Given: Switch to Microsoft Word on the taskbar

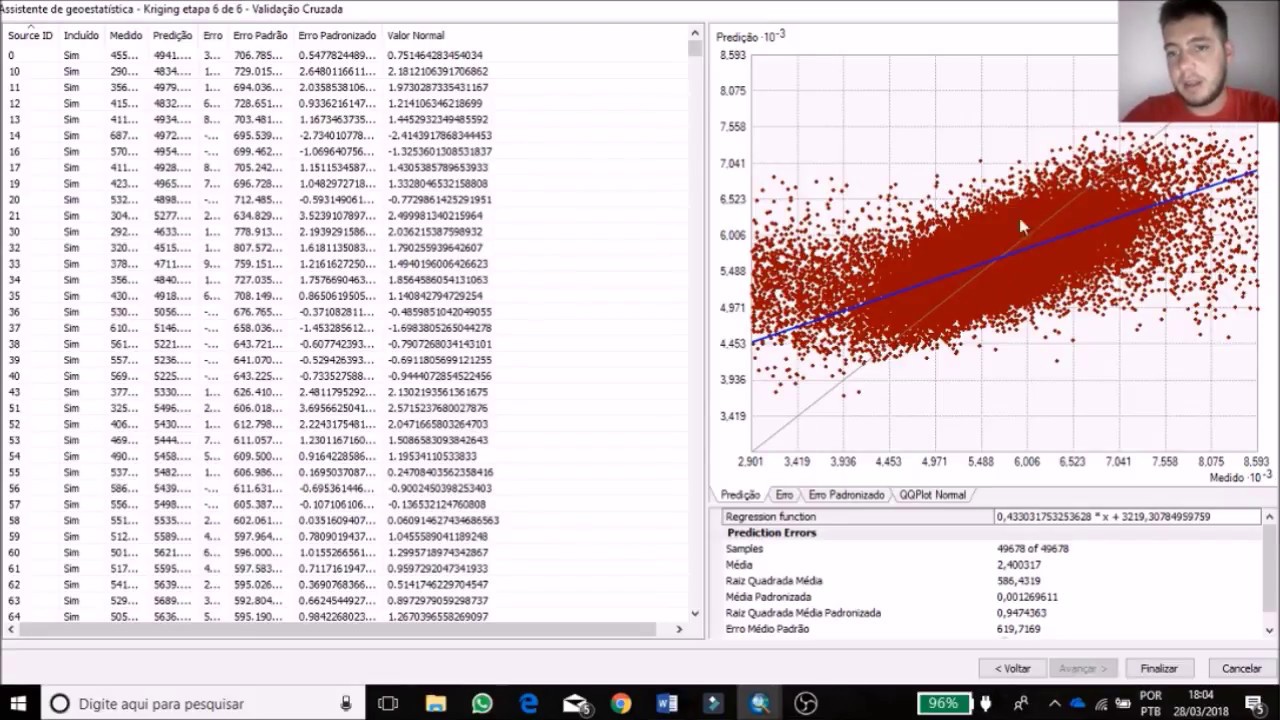Looking at the screenshot, I should [667, 704].
